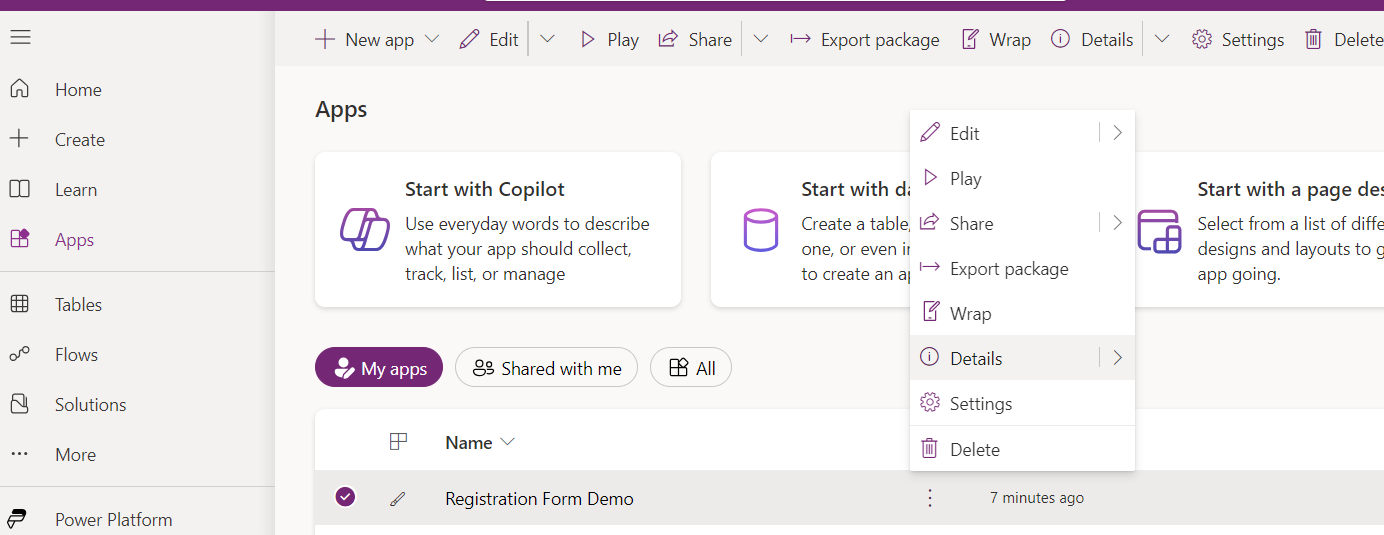The width and height of the screenshot is (1384, 535).
Task: Choose Details in the context menu
Action: [x=1003, y=358]
